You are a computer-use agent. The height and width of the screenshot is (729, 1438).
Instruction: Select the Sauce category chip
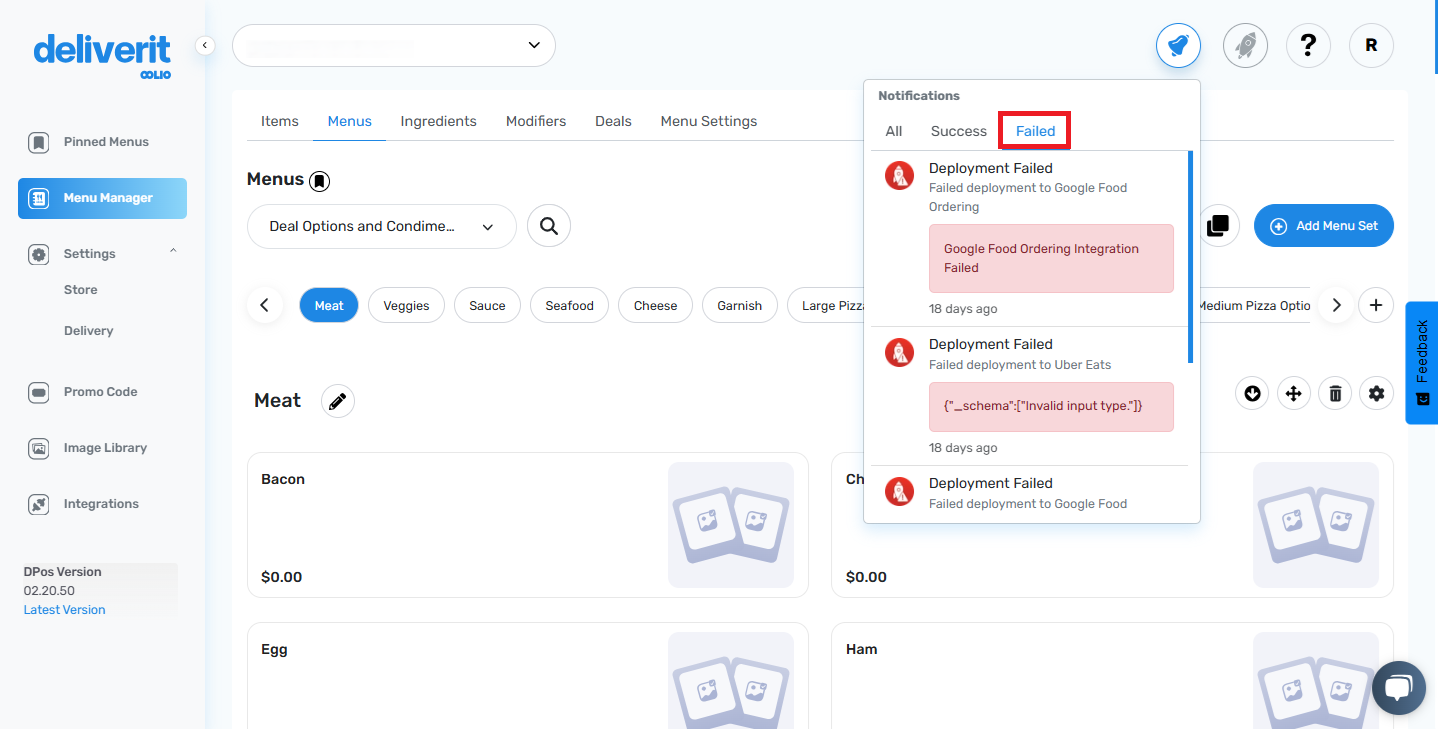tap(488, 306)
